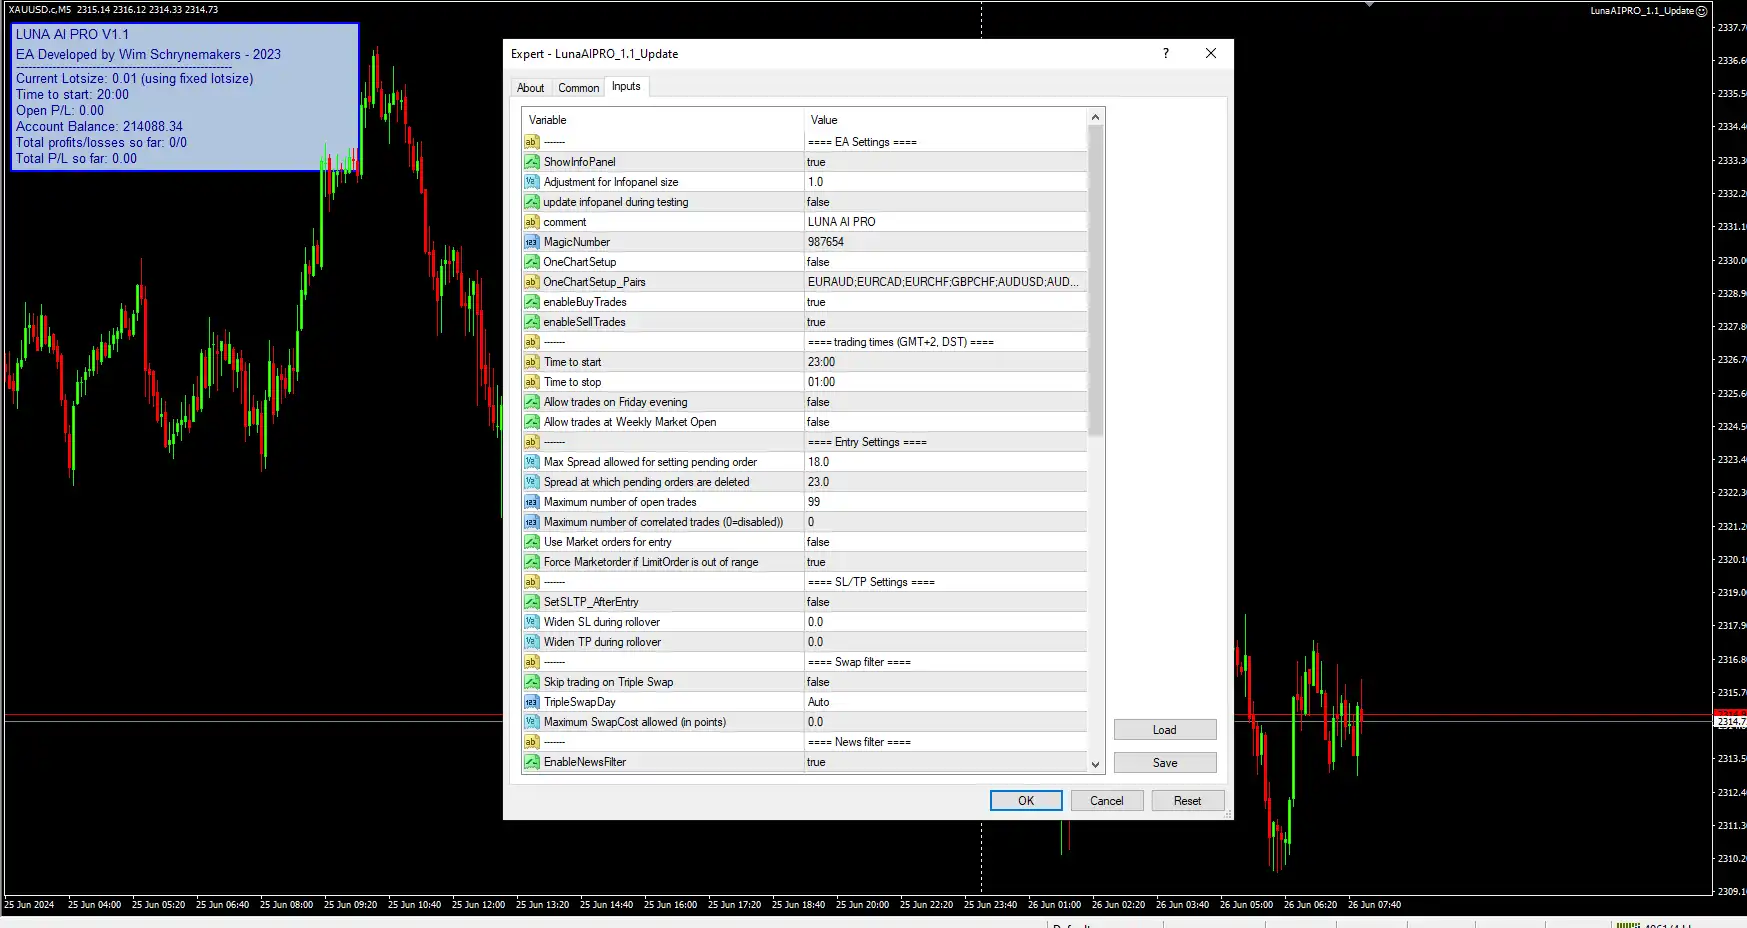
Task: Click the icon beside enableSellTrades
Action: [532, 322]
